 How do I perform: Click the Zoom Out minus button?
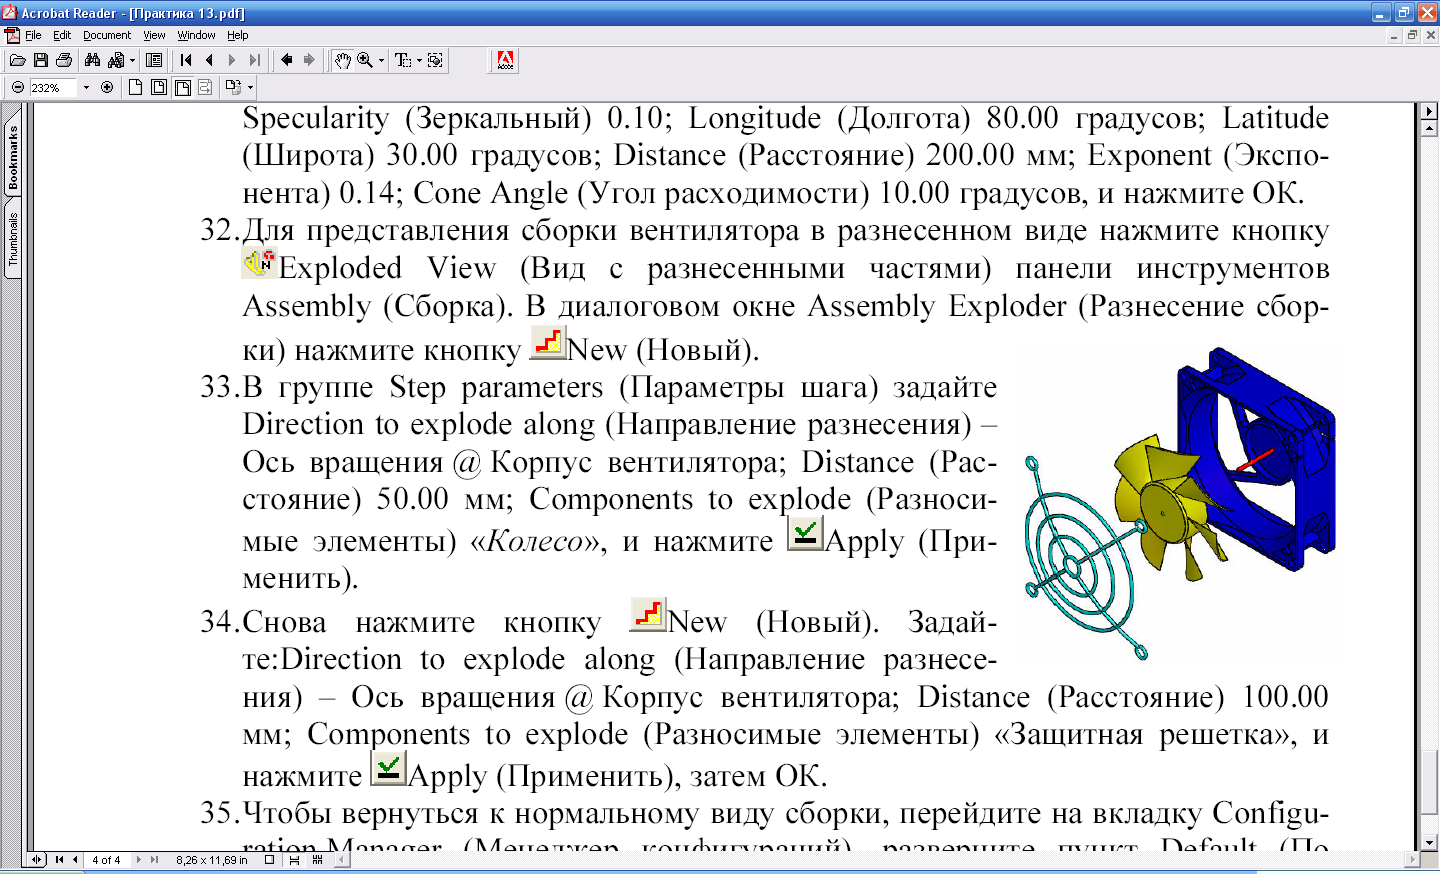click(18, 88)
